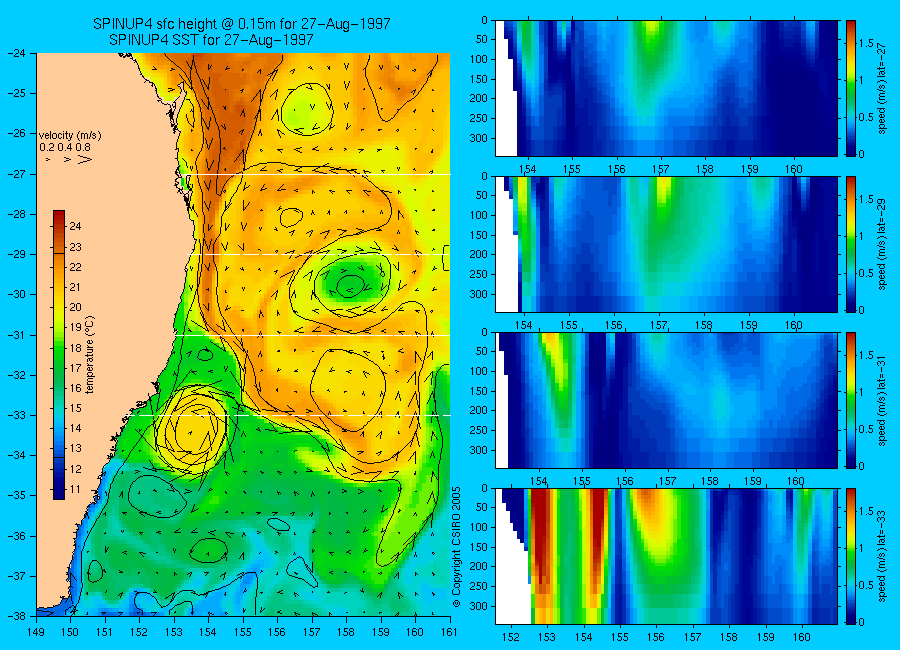
Task: Click the speed colorbar for lat=-31
Action: point(851,400)
